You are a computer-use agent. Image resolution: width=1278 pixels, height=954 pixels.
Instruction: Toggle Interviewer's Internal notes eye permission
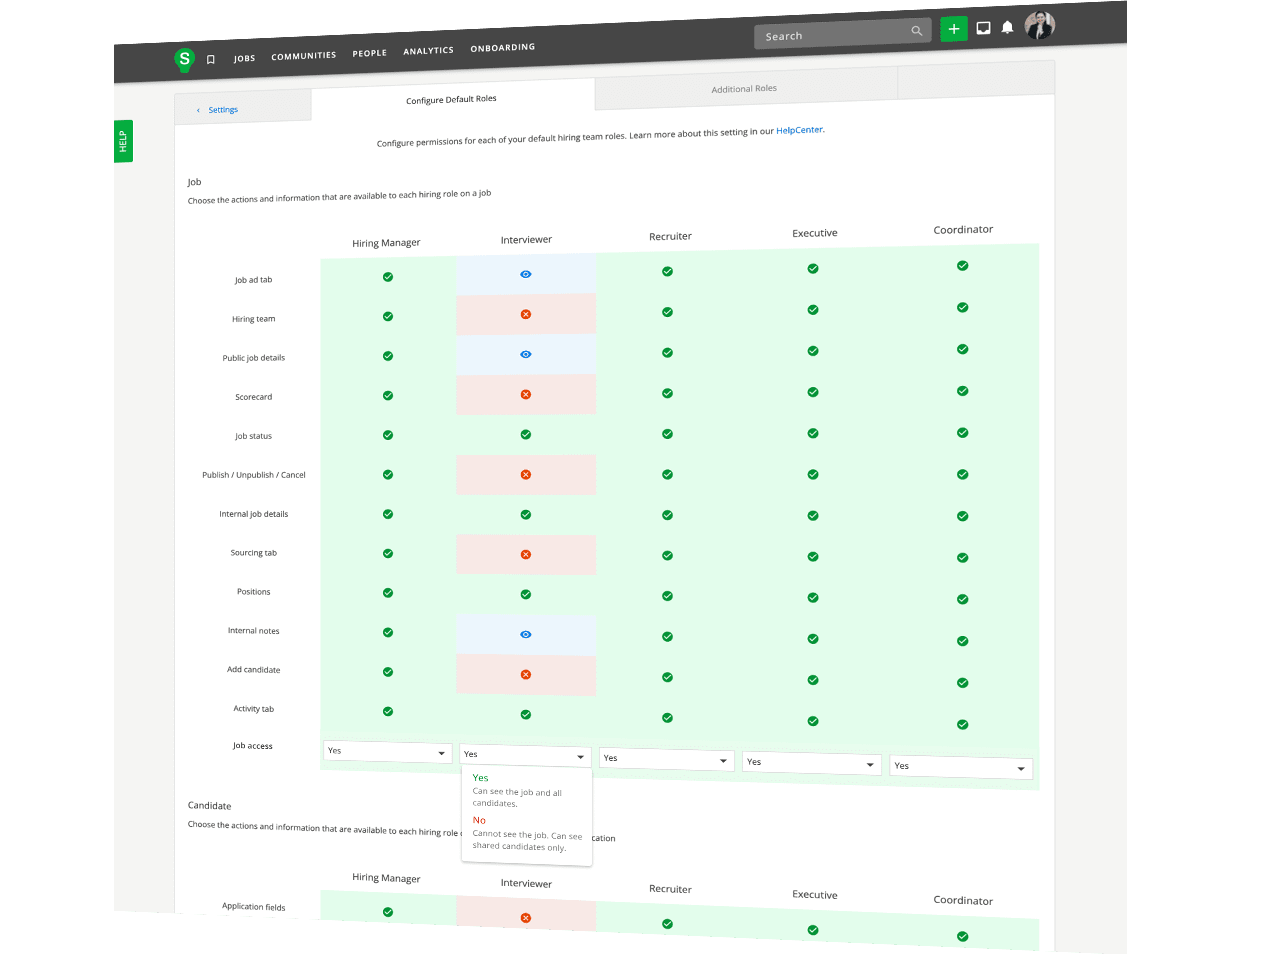(x=526, y=634)
